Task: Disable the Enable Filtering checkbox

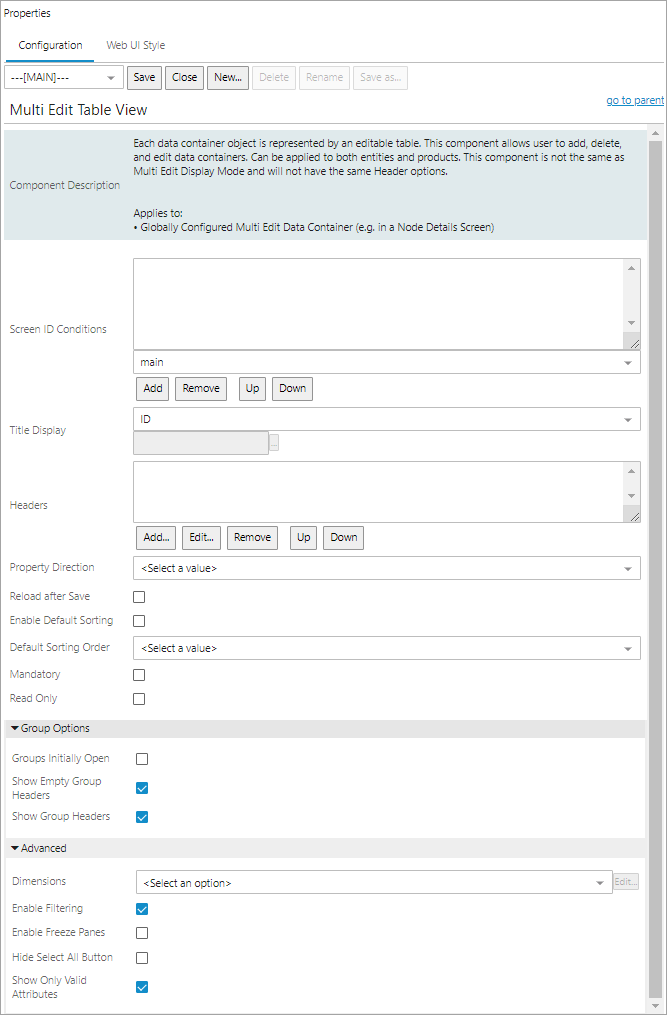Action: pyautogui.click(x=141, y=908)
